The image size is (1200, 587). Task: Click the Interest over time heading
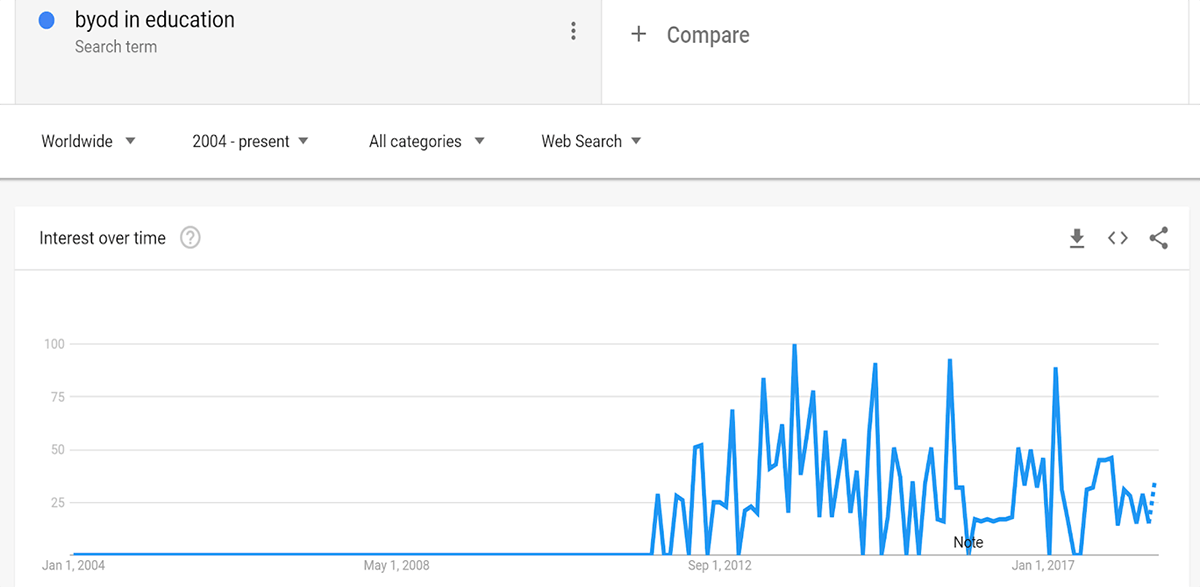point(102,238)
